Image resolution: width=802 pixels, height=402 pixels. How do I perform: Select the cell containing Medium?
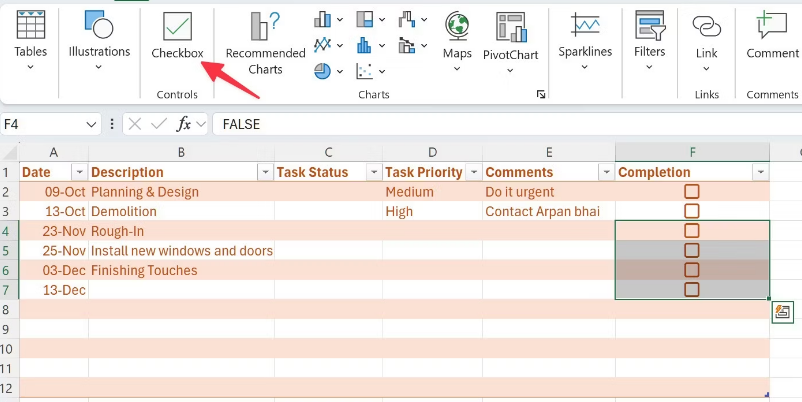[x=432, y=192]
